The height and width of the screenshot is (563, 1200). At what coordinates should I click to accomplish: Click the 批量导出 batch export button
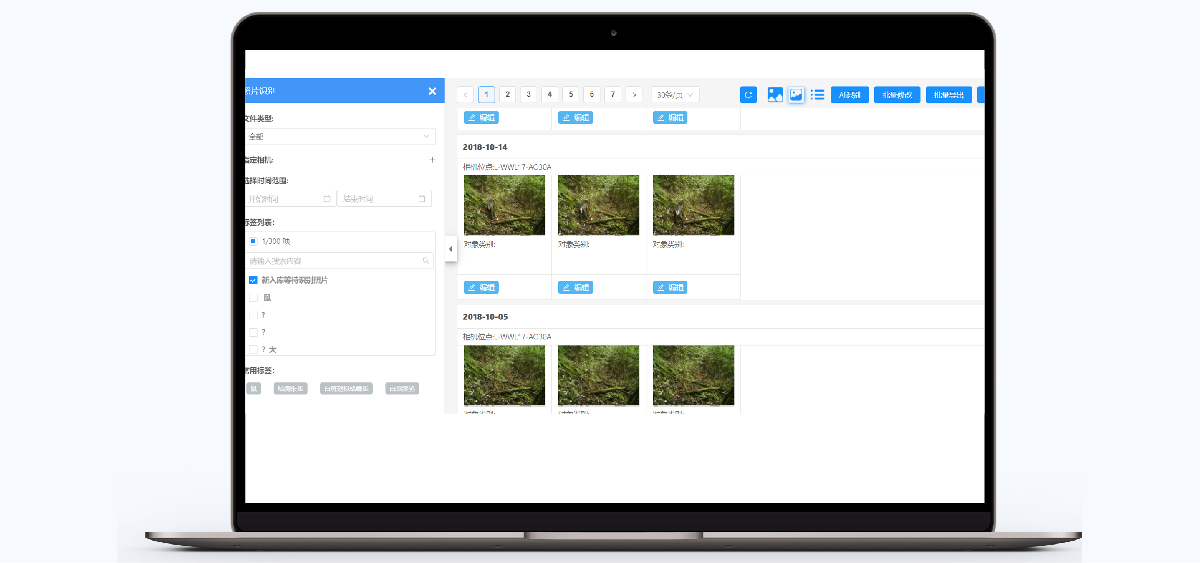949,95
